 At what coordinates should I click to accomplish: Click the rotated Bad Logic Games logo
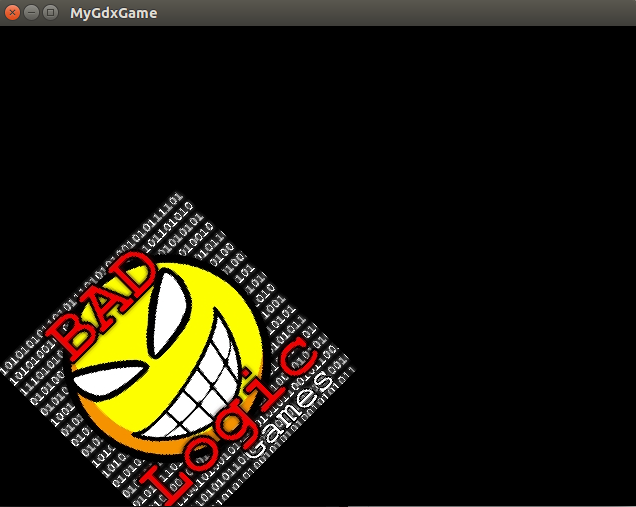pos(178,350)
